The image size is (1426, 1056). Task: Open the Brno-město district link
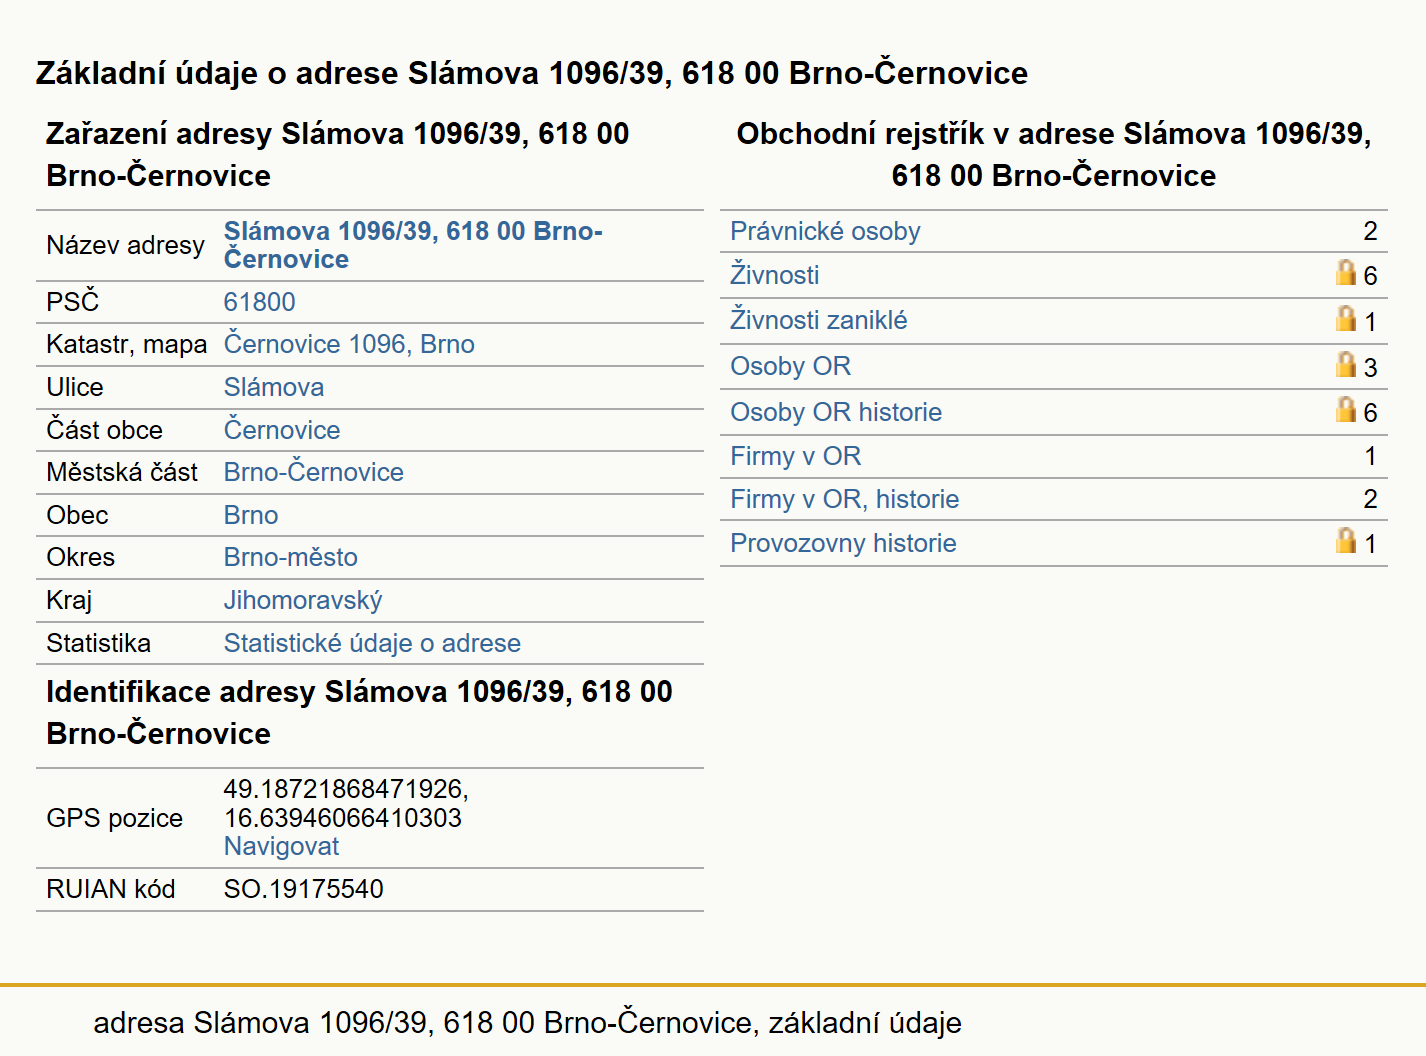[x=291, y=557]
